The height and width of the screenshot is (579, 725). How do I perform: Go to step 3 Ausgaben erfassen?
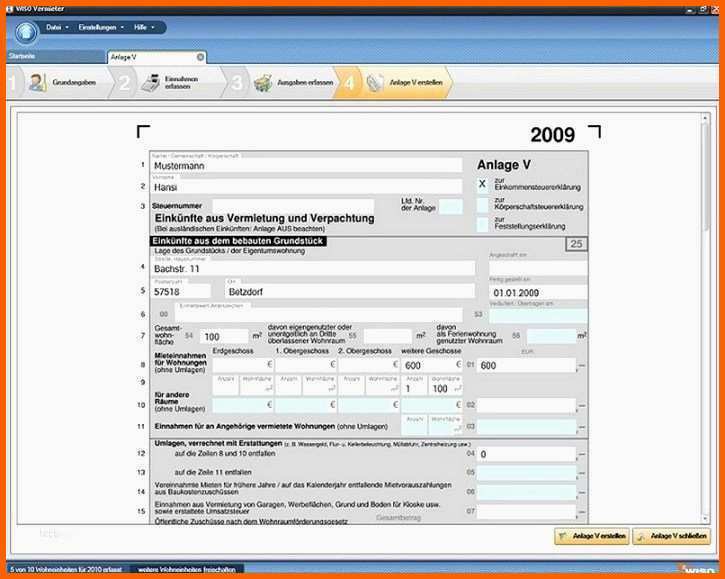(284, 82)
